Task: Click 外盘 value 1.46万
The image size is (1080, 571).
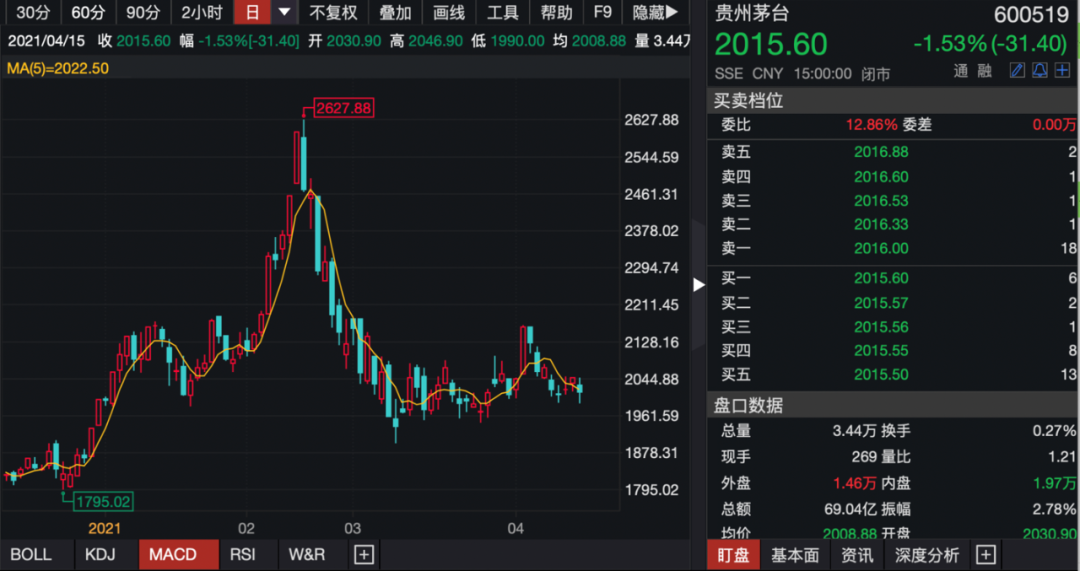Action: click(854, 484)
